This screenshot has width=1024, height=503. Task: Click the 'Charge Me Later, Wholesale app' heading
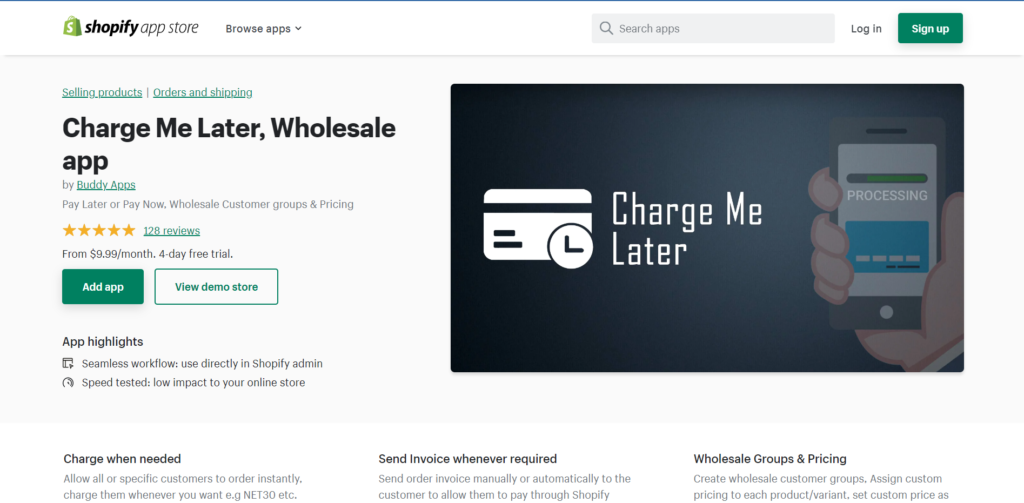tap(229, 144)
